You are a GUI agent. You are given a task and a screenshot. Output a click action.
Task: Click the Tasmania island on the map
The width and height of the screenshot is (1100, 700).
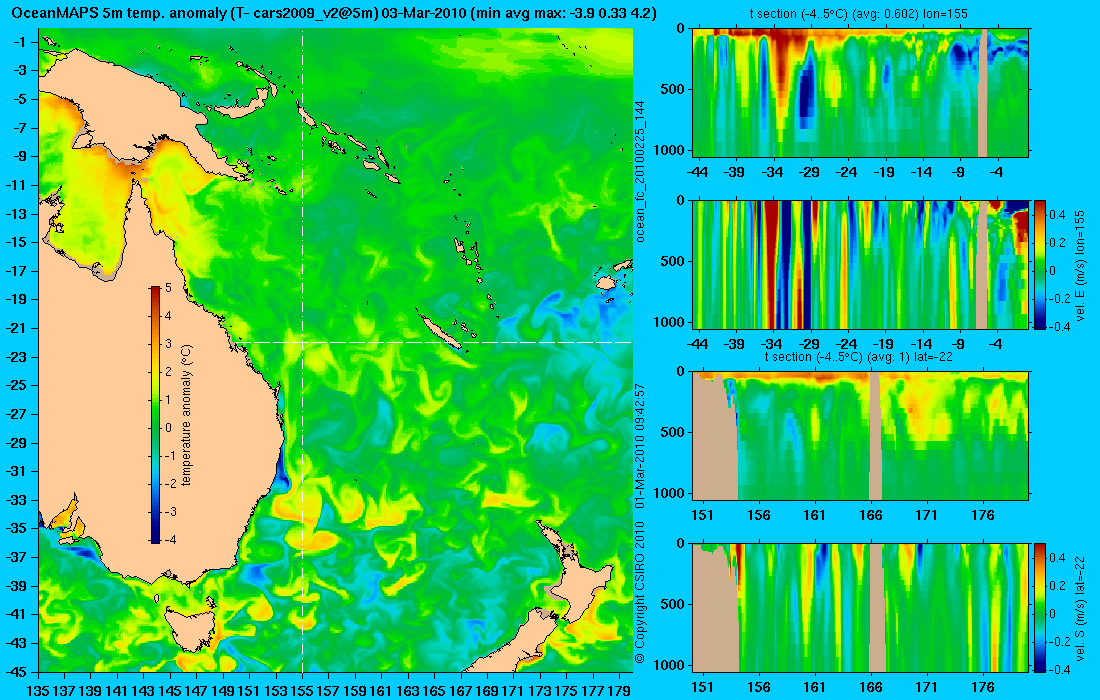click(189, 629)
